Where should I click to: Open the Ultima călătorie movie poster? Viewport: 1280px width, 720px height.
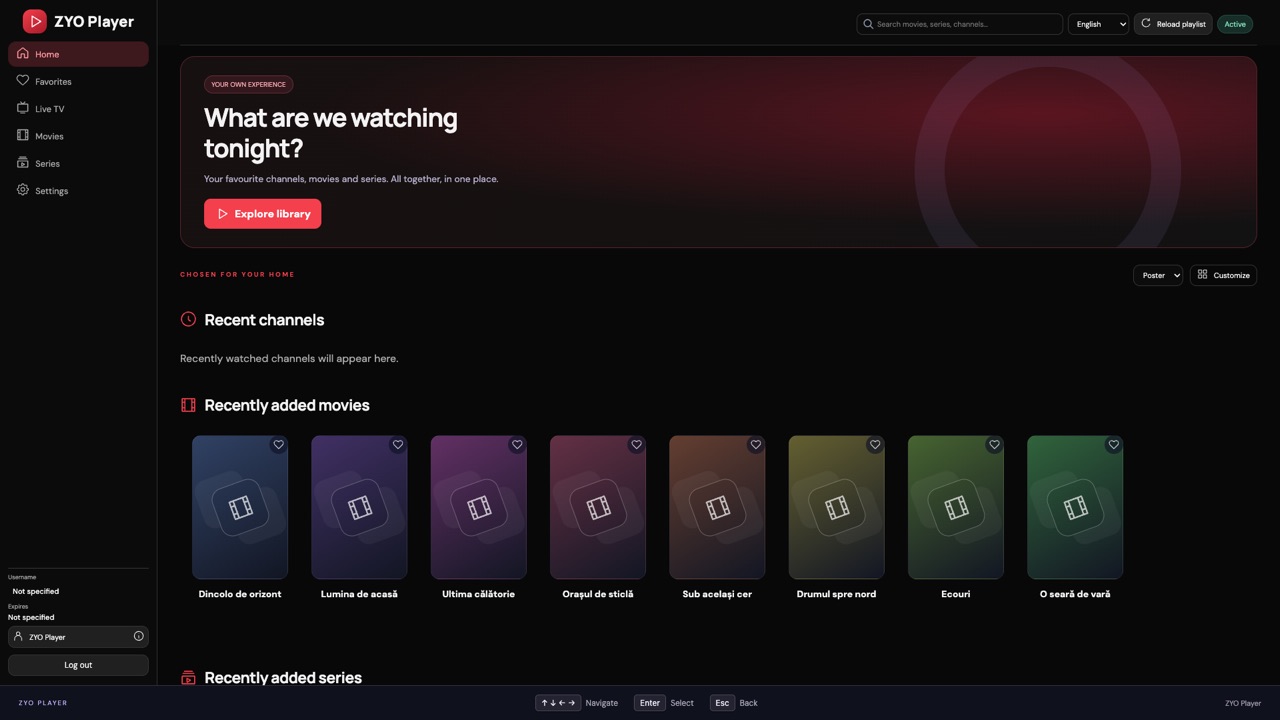click(x=479, y=507)
